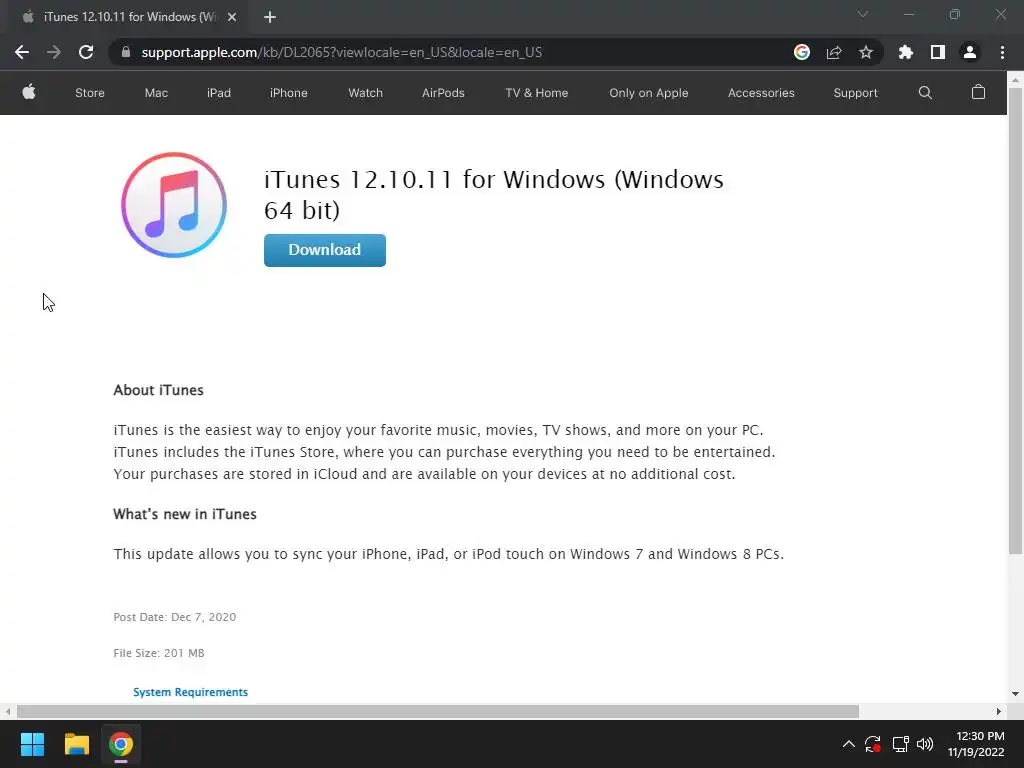1024x768 pixels.
Task: Click the sync update tray icon
Action: (x=873, y=744)
